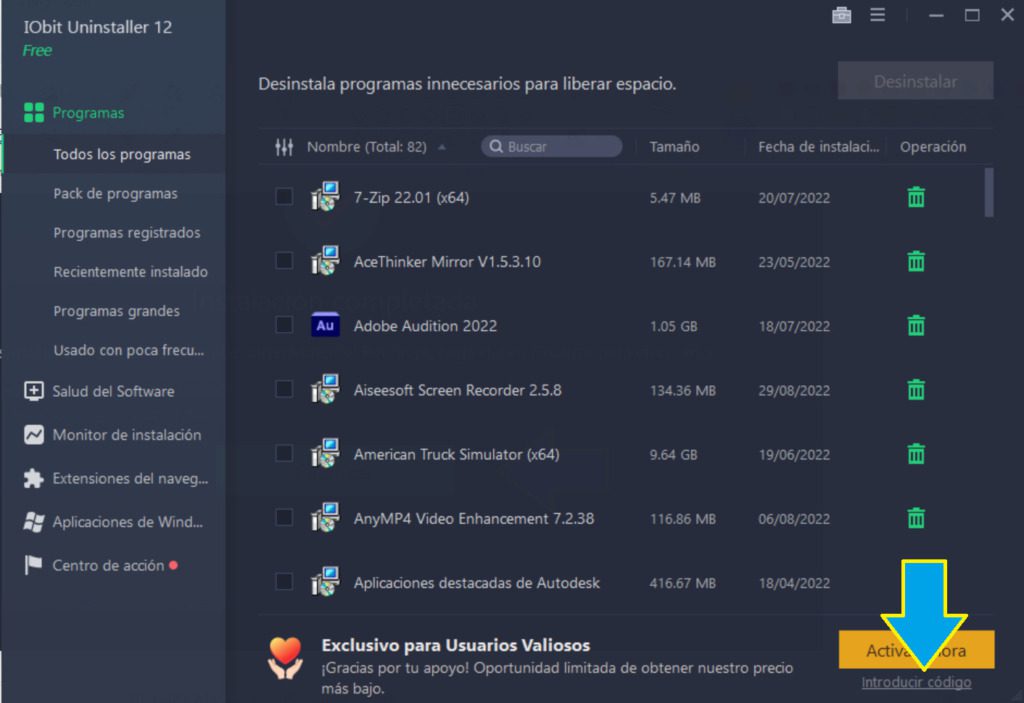The height and width of the screenshot is (703, 1024).
Task: Click the trash icon for 7-Zip 22.01
Action: point(916,197)
